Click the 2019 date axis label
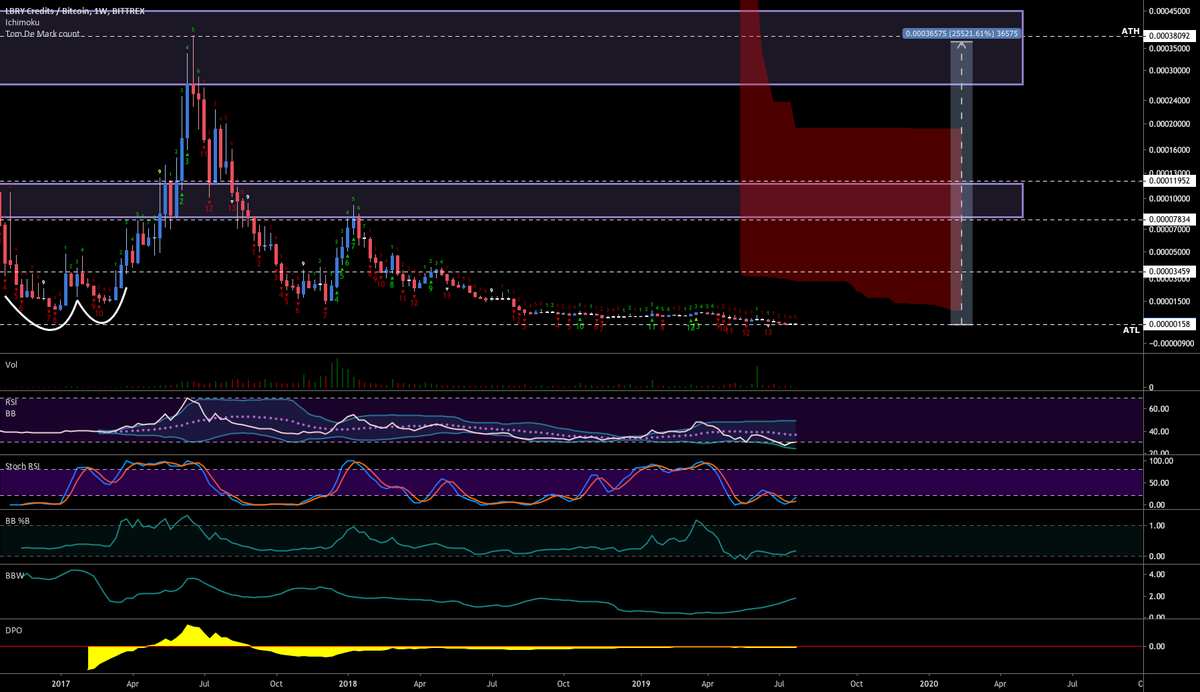 [x=640, y=683]
